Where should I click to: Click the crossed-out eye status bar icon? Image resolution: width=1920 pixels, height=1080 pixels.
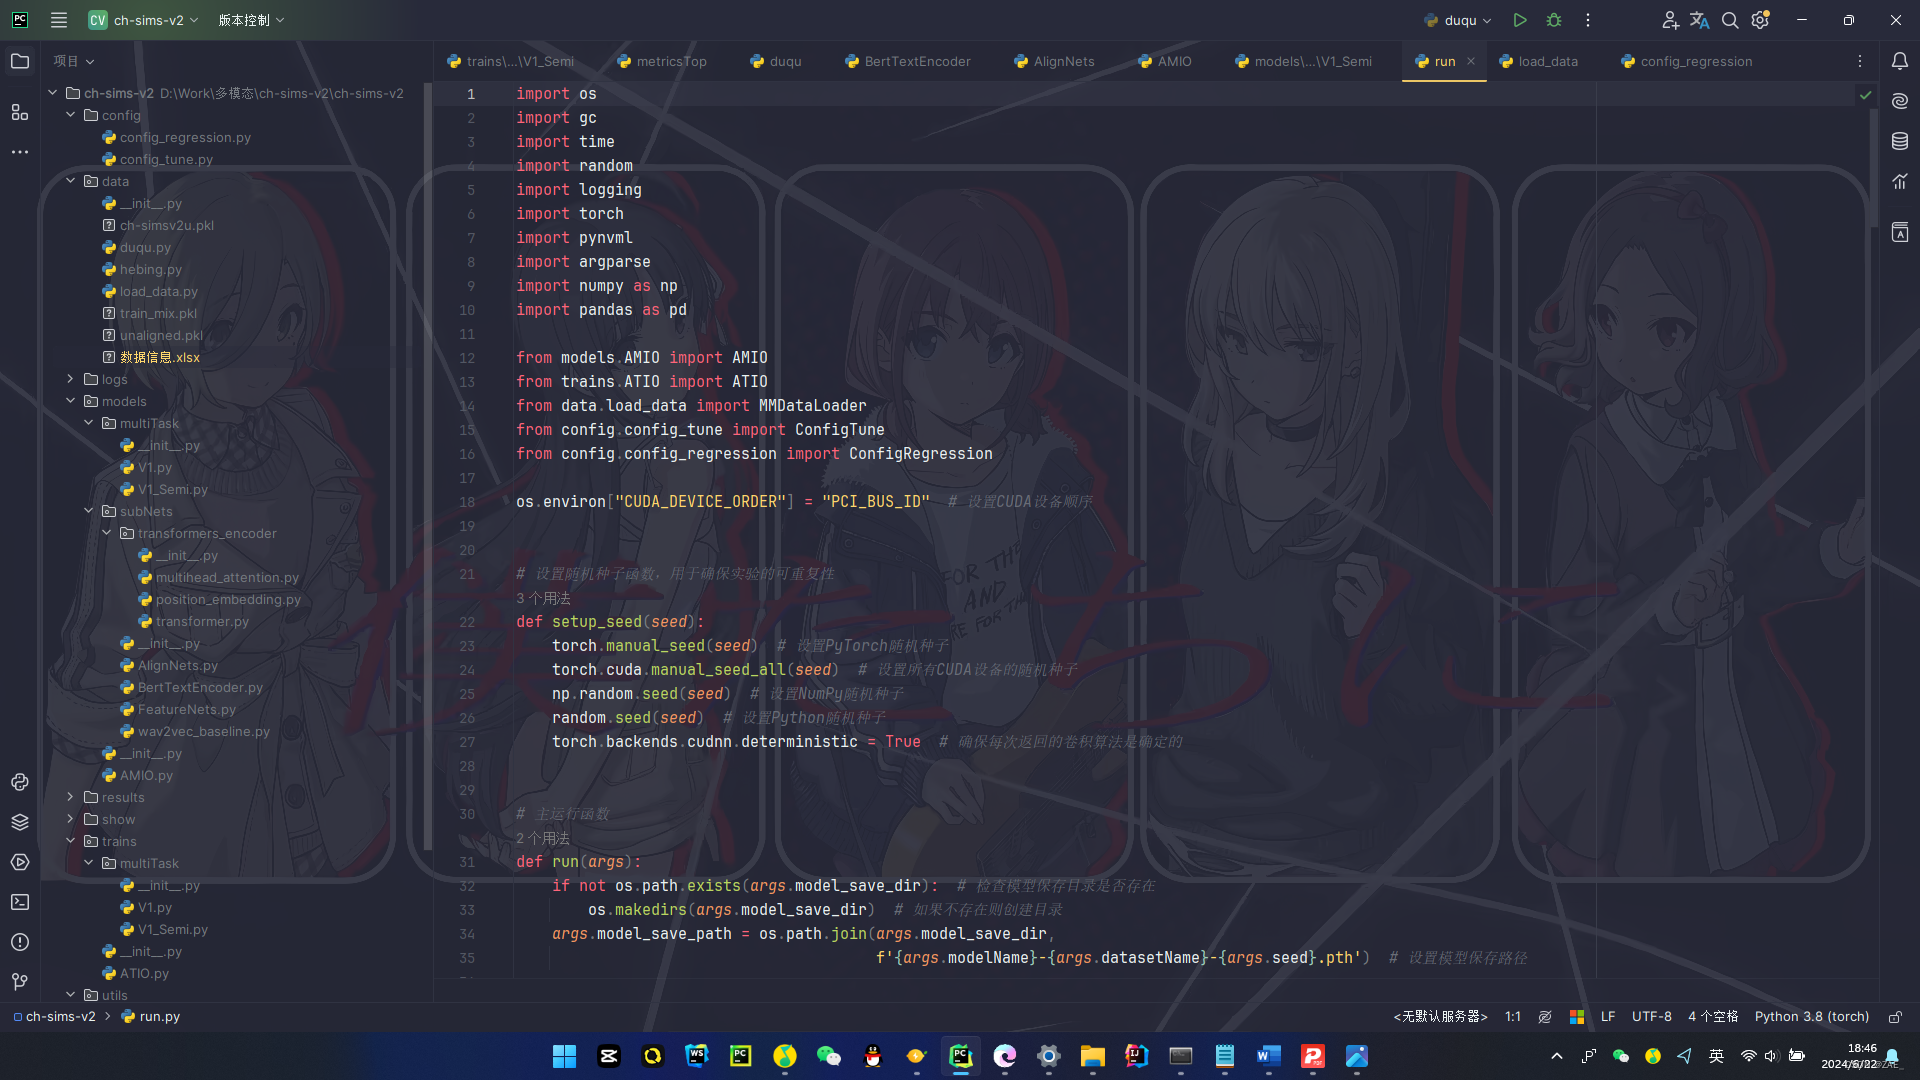tap(1545, 1017)
